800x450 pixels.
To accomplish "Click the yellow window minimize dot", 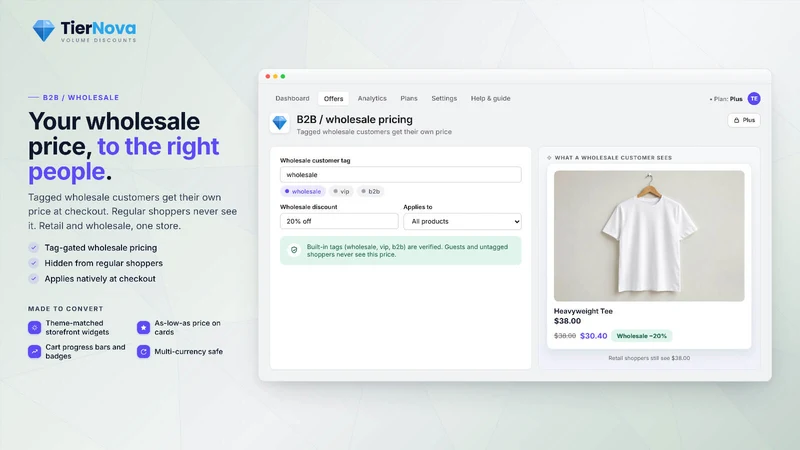I will [276, 77].
